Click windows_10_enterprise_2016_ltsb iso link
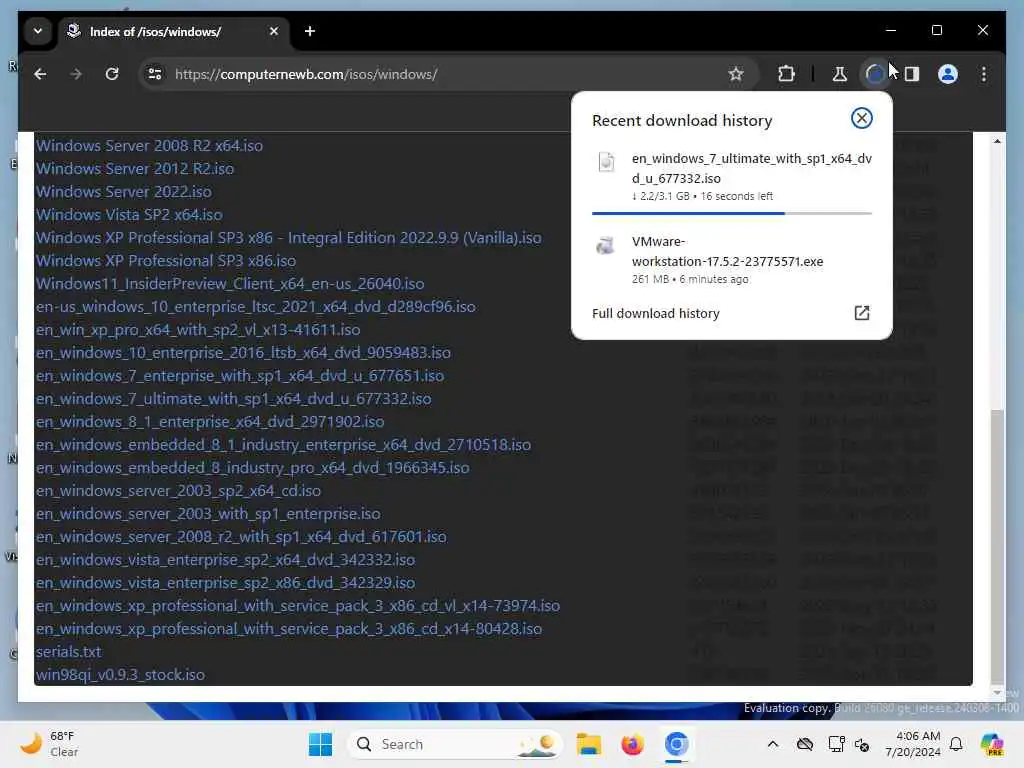This screenshot has height=768, width=1024. click(x=243, y=353)
